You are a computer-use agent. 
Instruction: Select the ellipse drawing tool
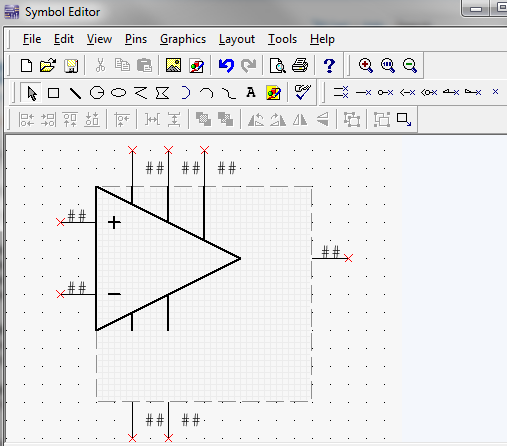coord(118,93)
